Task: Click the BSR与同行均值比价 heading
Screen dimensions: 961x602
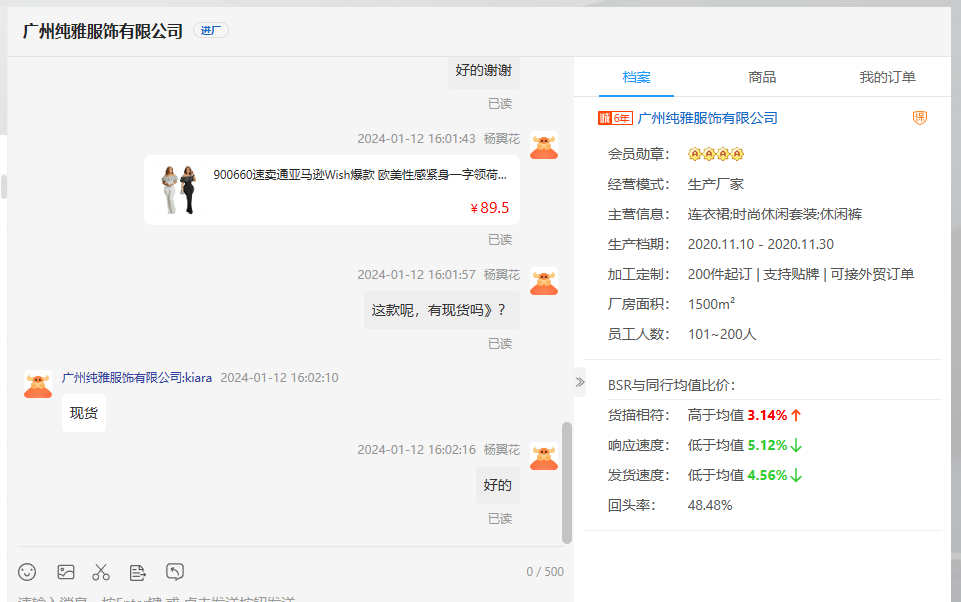Action: tap(671, 385)
